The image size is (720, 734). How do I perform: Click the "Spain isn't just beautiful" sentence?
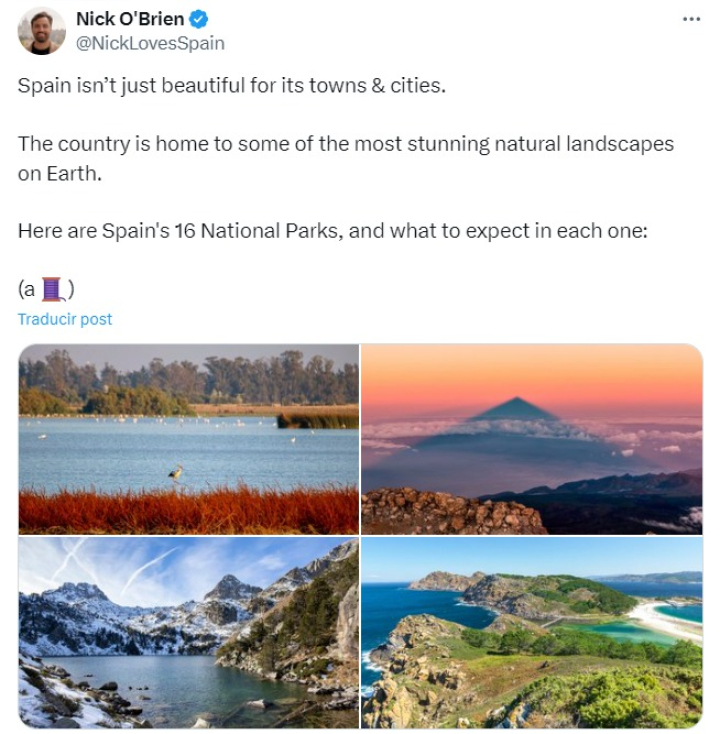coord(231,85)
